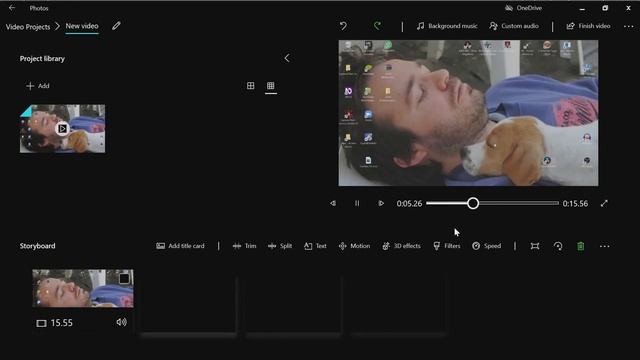Undo the last edit
Screen dimensions: 640x360
click(343, 26)
